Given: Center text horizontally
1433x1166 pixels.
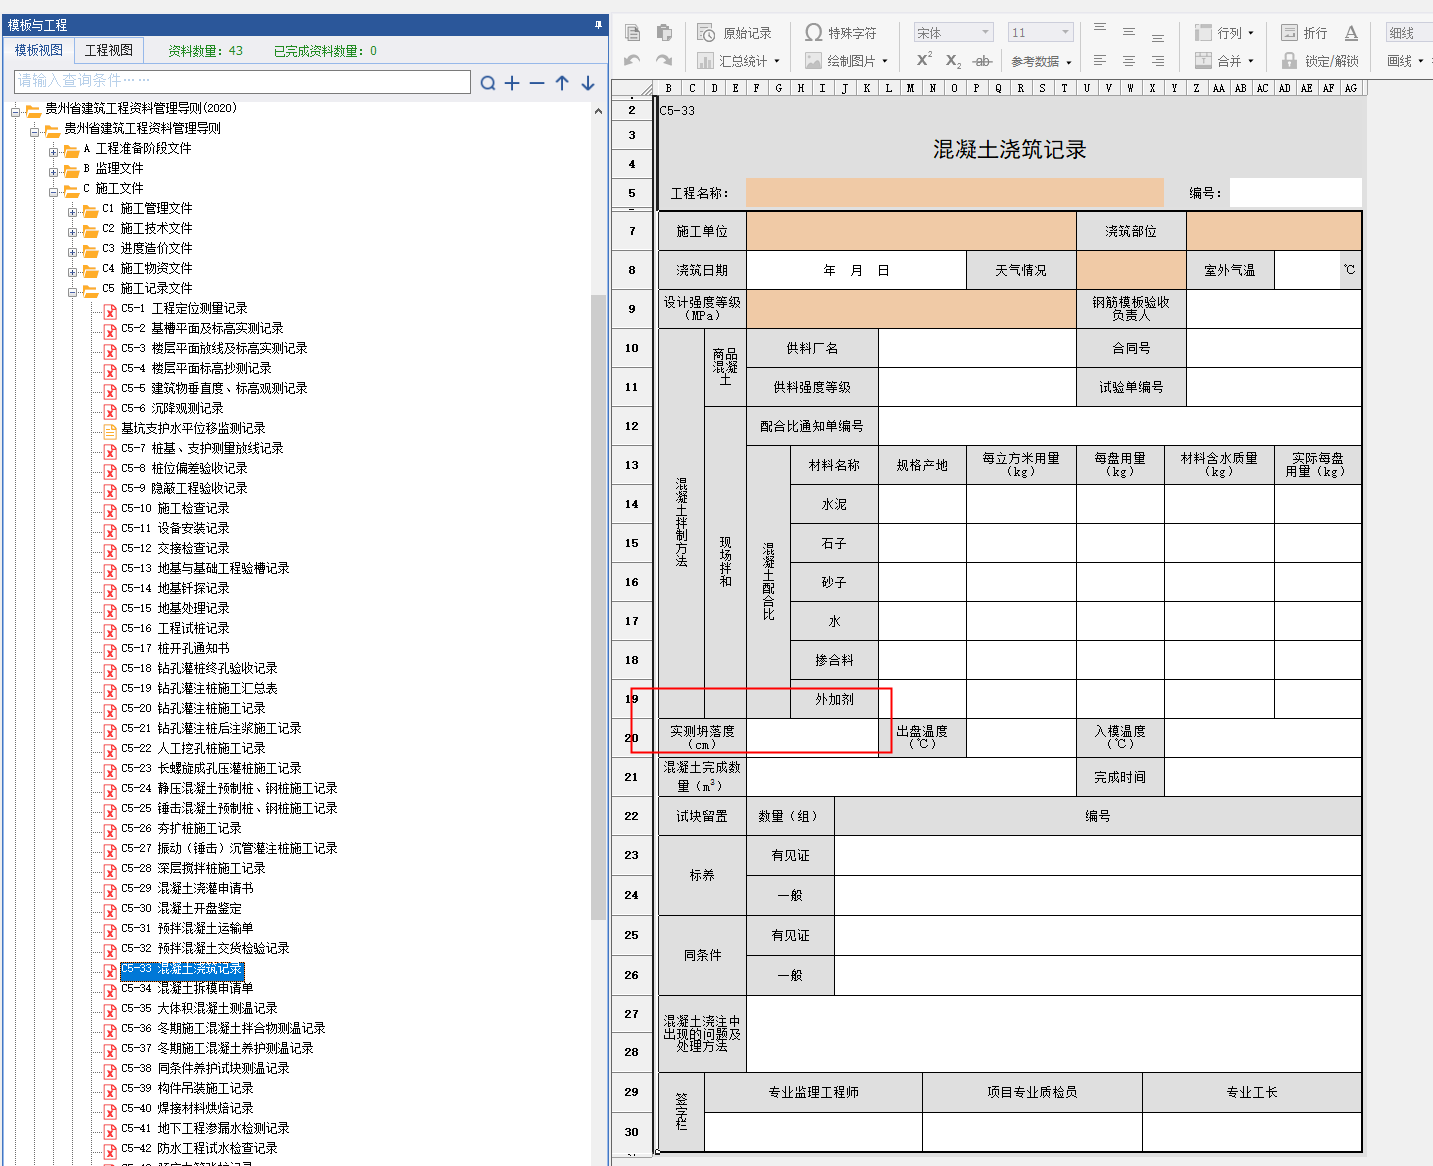Looking at the screenshot, I should pos(1129,61).
